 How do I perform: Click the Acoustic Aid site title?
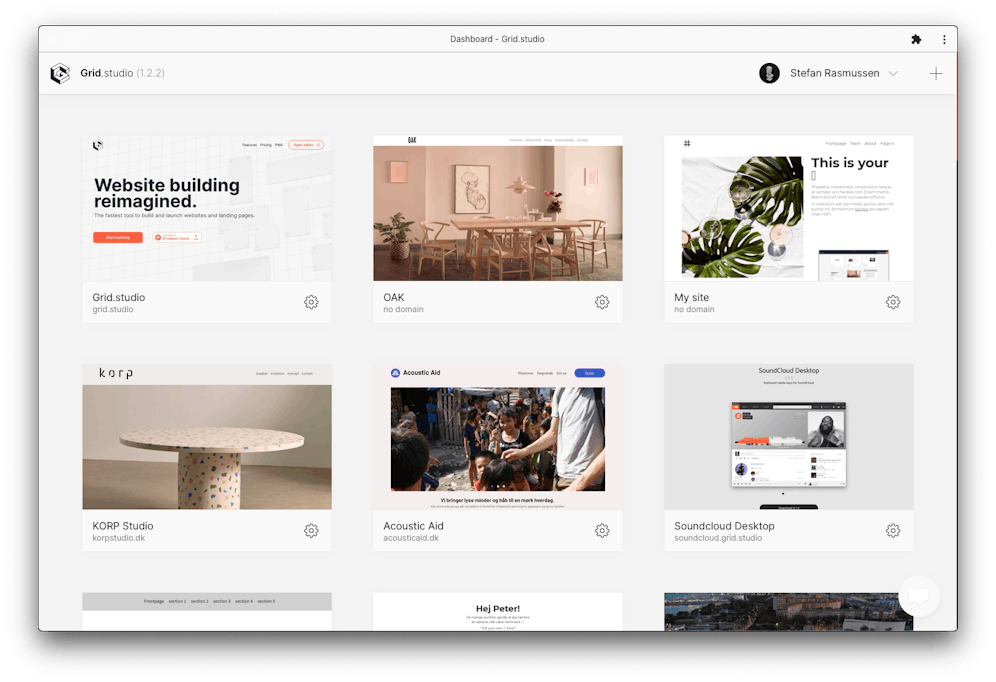pos(413,526)
